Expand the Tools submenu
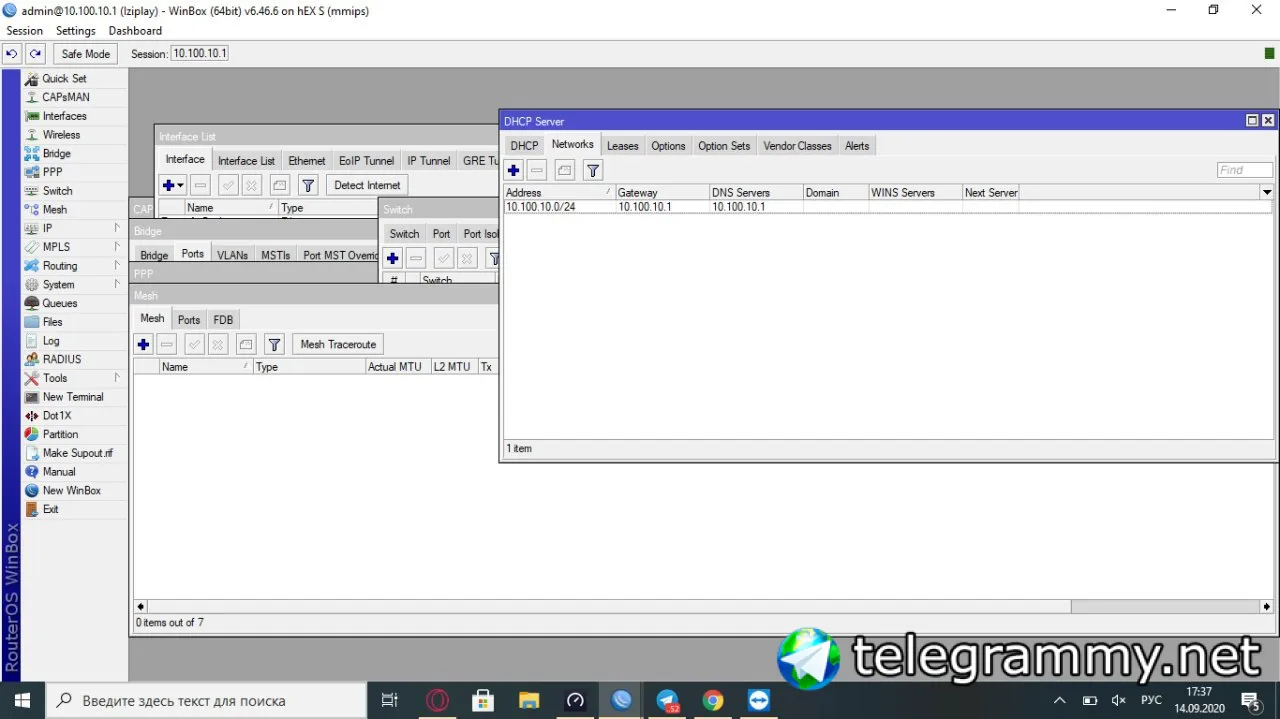The image size is (1280, 719). pyautogui.click(x=117, y=378)
